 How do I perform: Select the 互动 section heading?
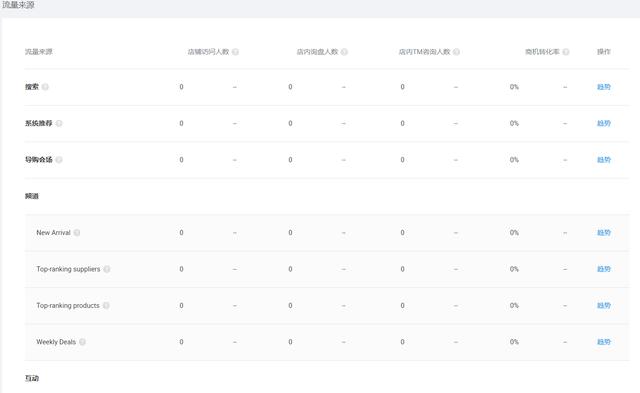coord(32,378)
